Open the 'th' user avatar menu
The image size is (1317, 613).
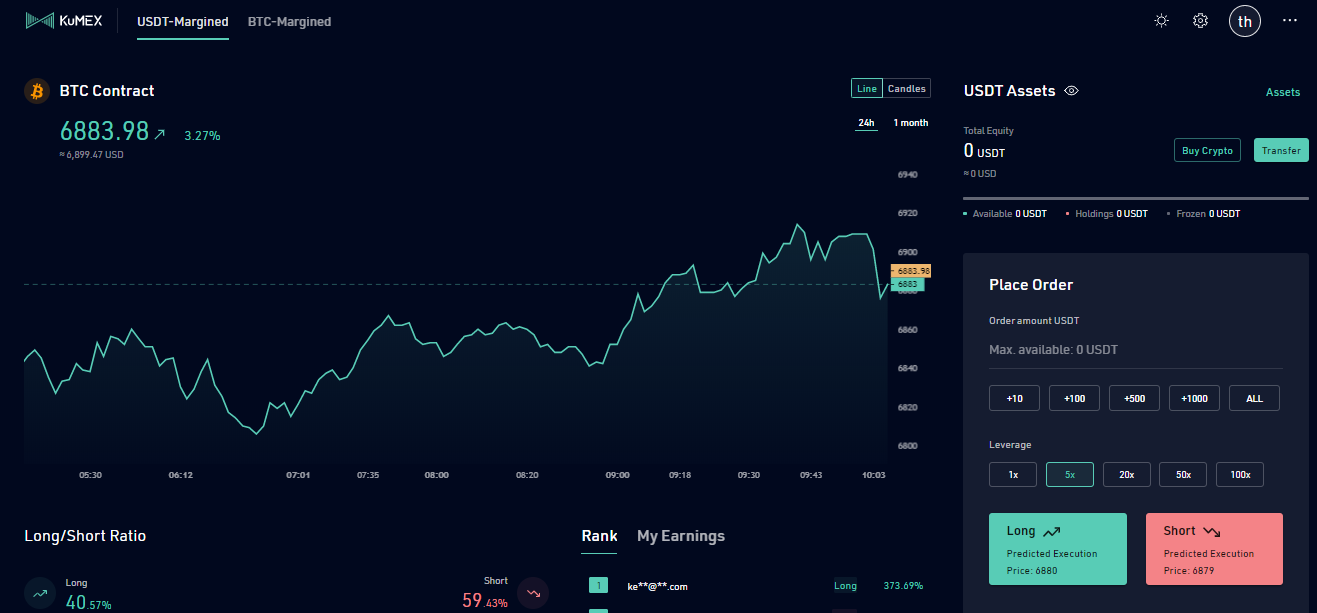pyautogui.click(x=1245, y=21)
